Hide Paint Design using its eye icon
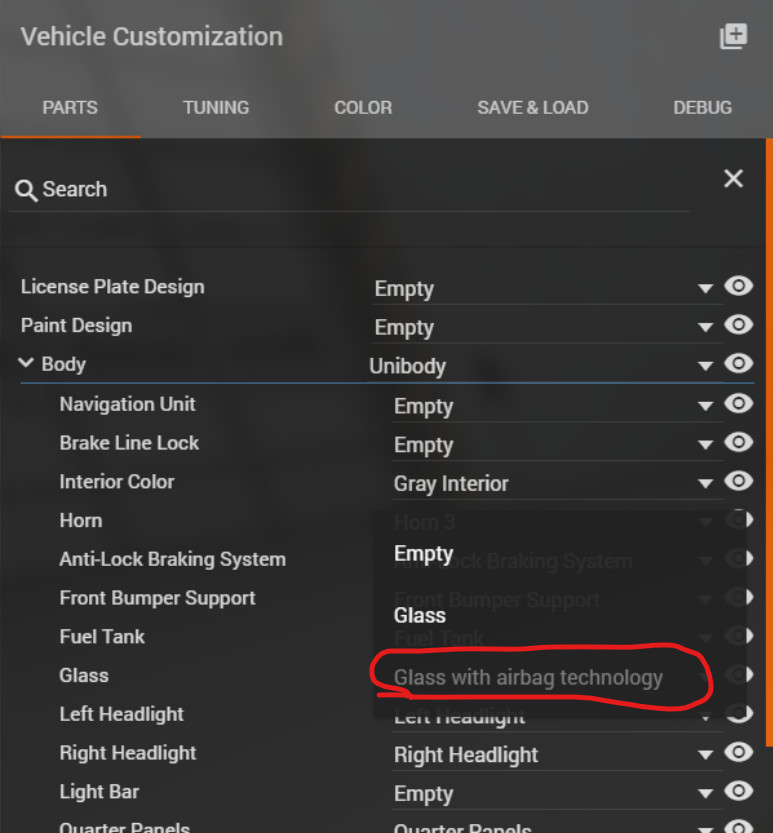 pos(738,325)
